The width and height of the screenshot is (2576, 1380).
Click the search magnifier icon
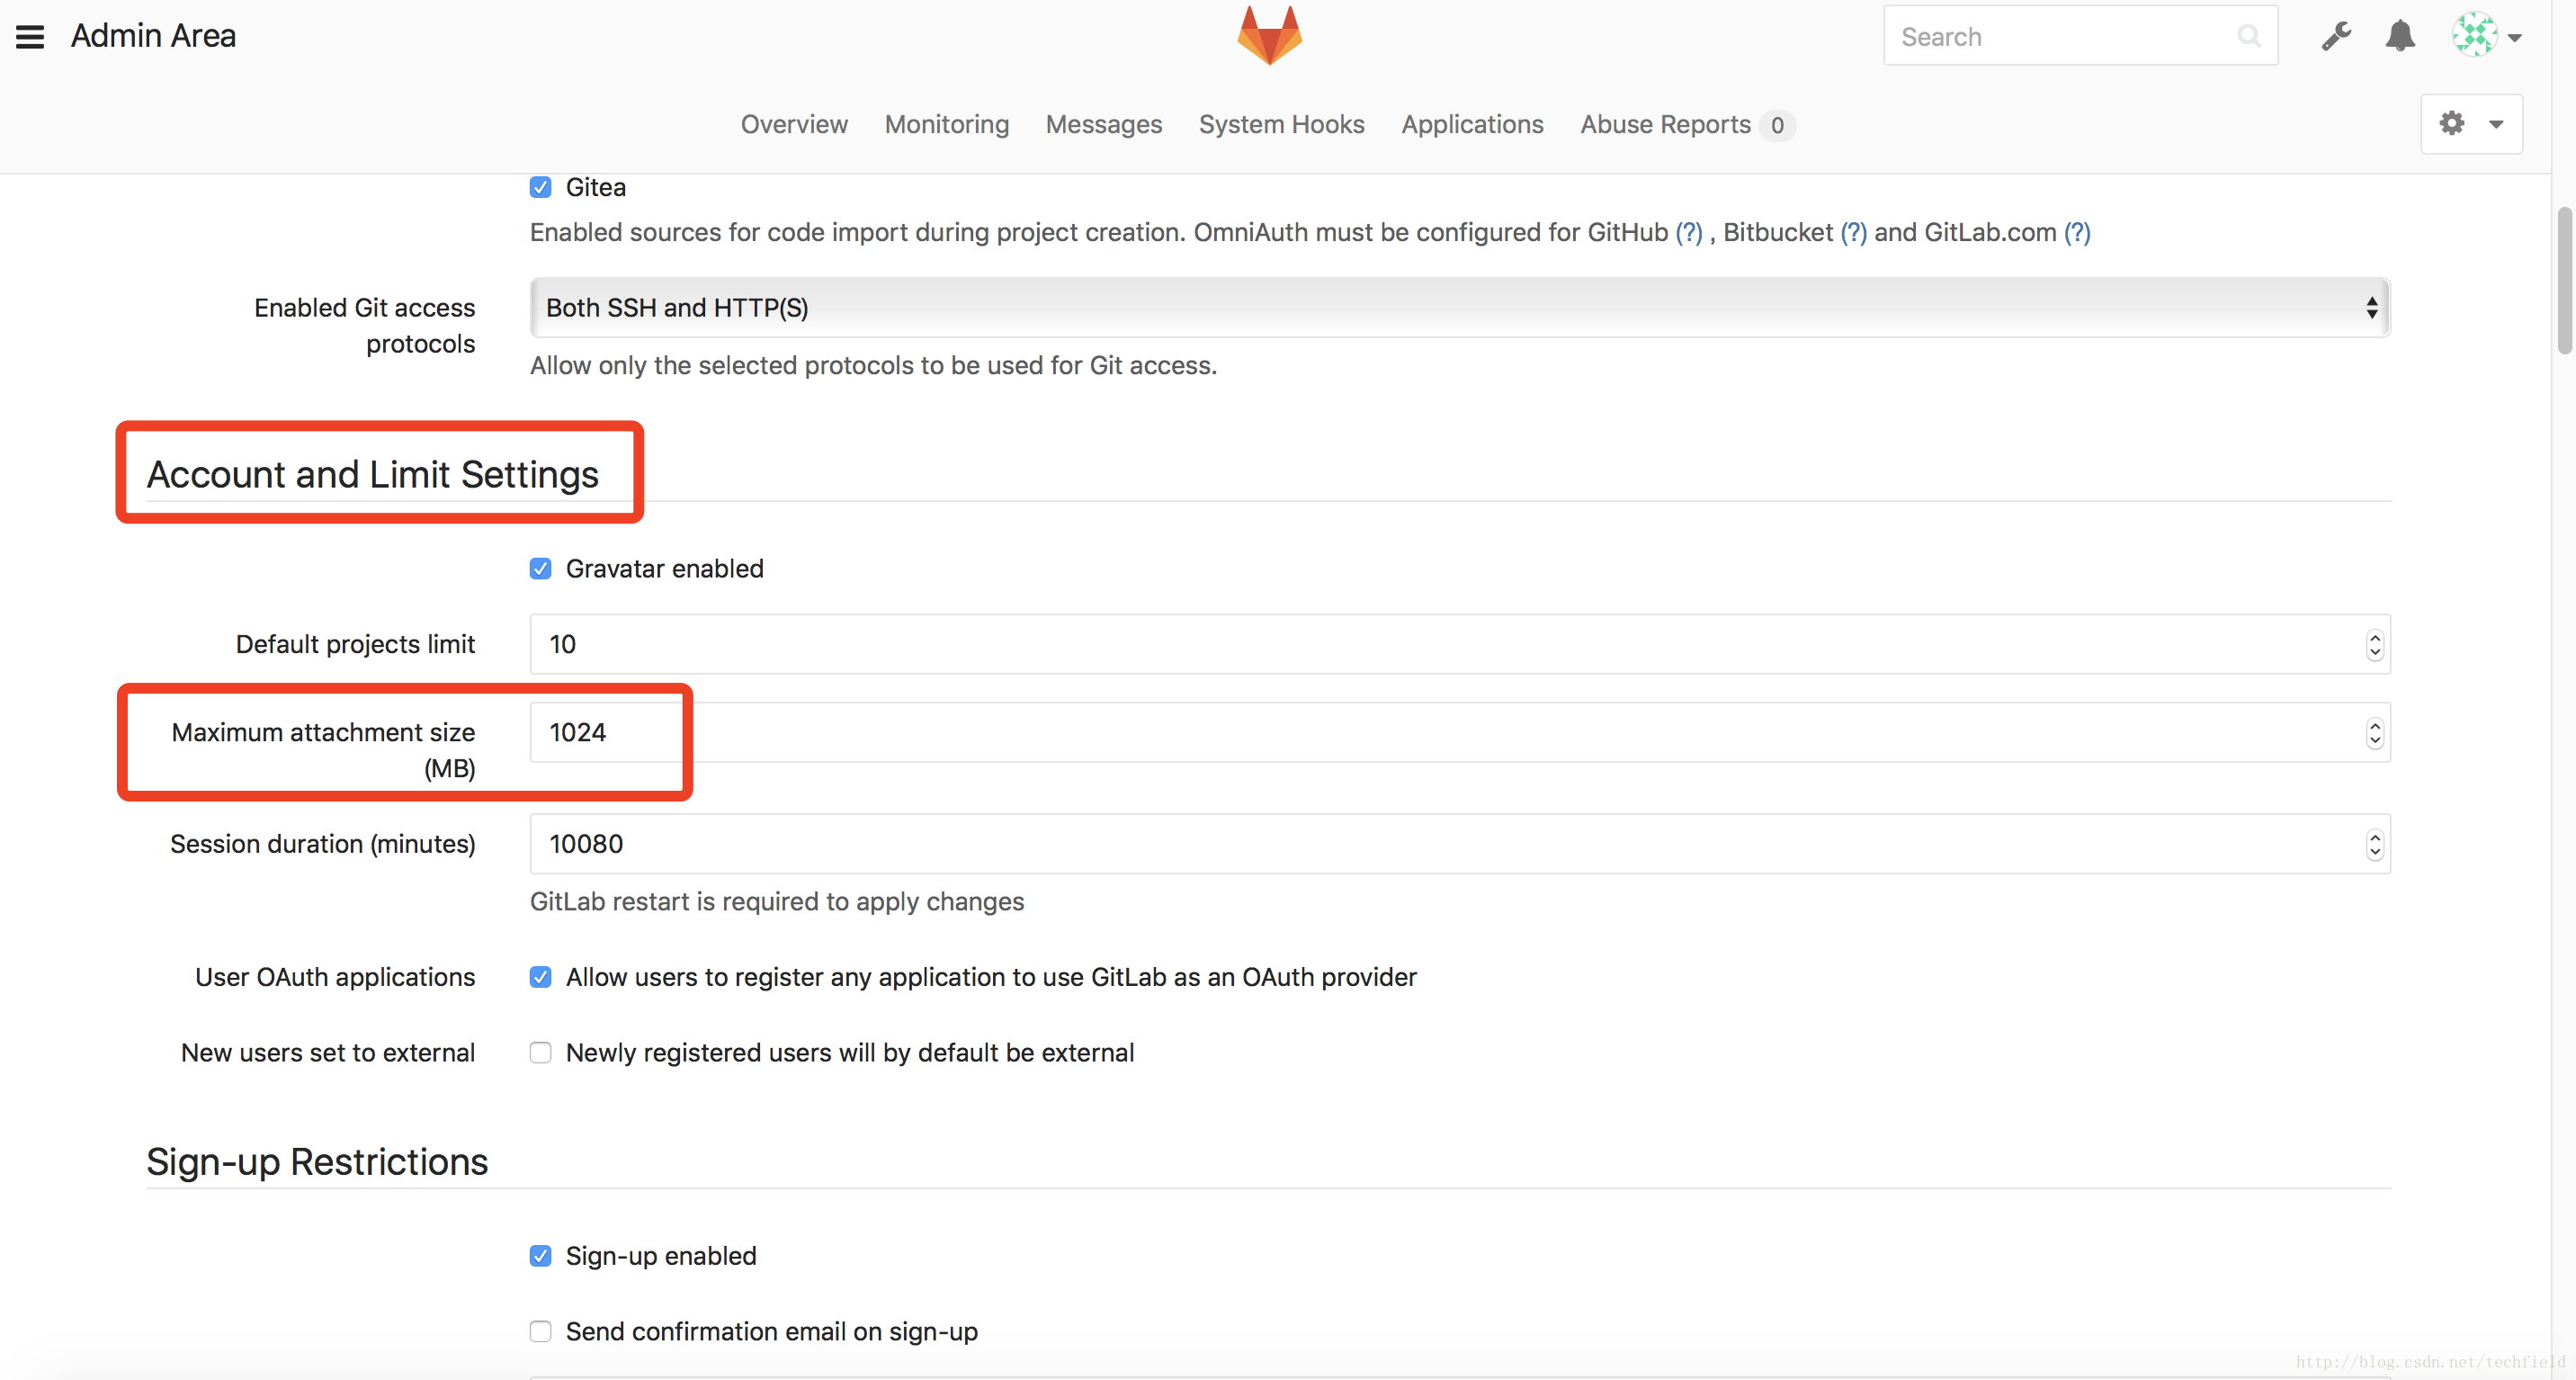tap(2249, 37)
